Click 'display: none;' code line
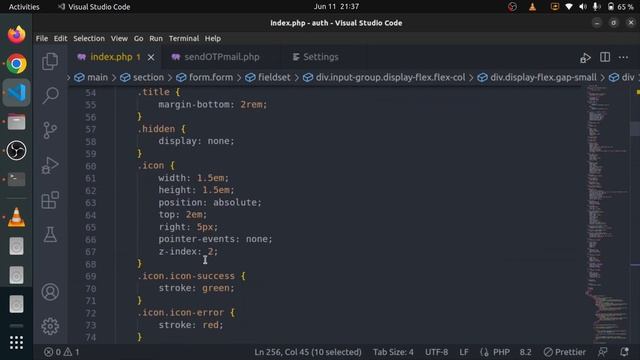The height and width of the screenshot is (360, 640). (196, 141)
